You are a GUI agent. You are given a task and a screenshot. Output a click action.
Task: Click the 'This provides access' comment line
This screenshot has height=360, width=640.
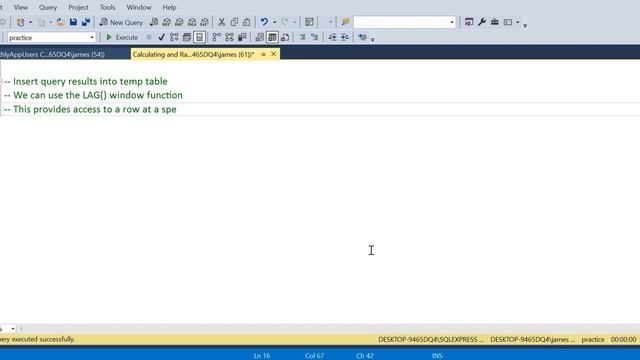click(90, 109)
